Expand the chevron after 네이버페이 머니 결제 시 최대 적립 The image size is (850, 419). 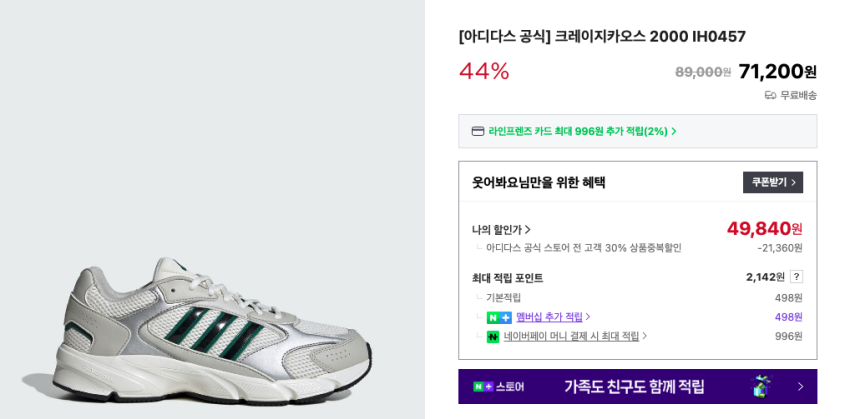(x=645, y=337)
